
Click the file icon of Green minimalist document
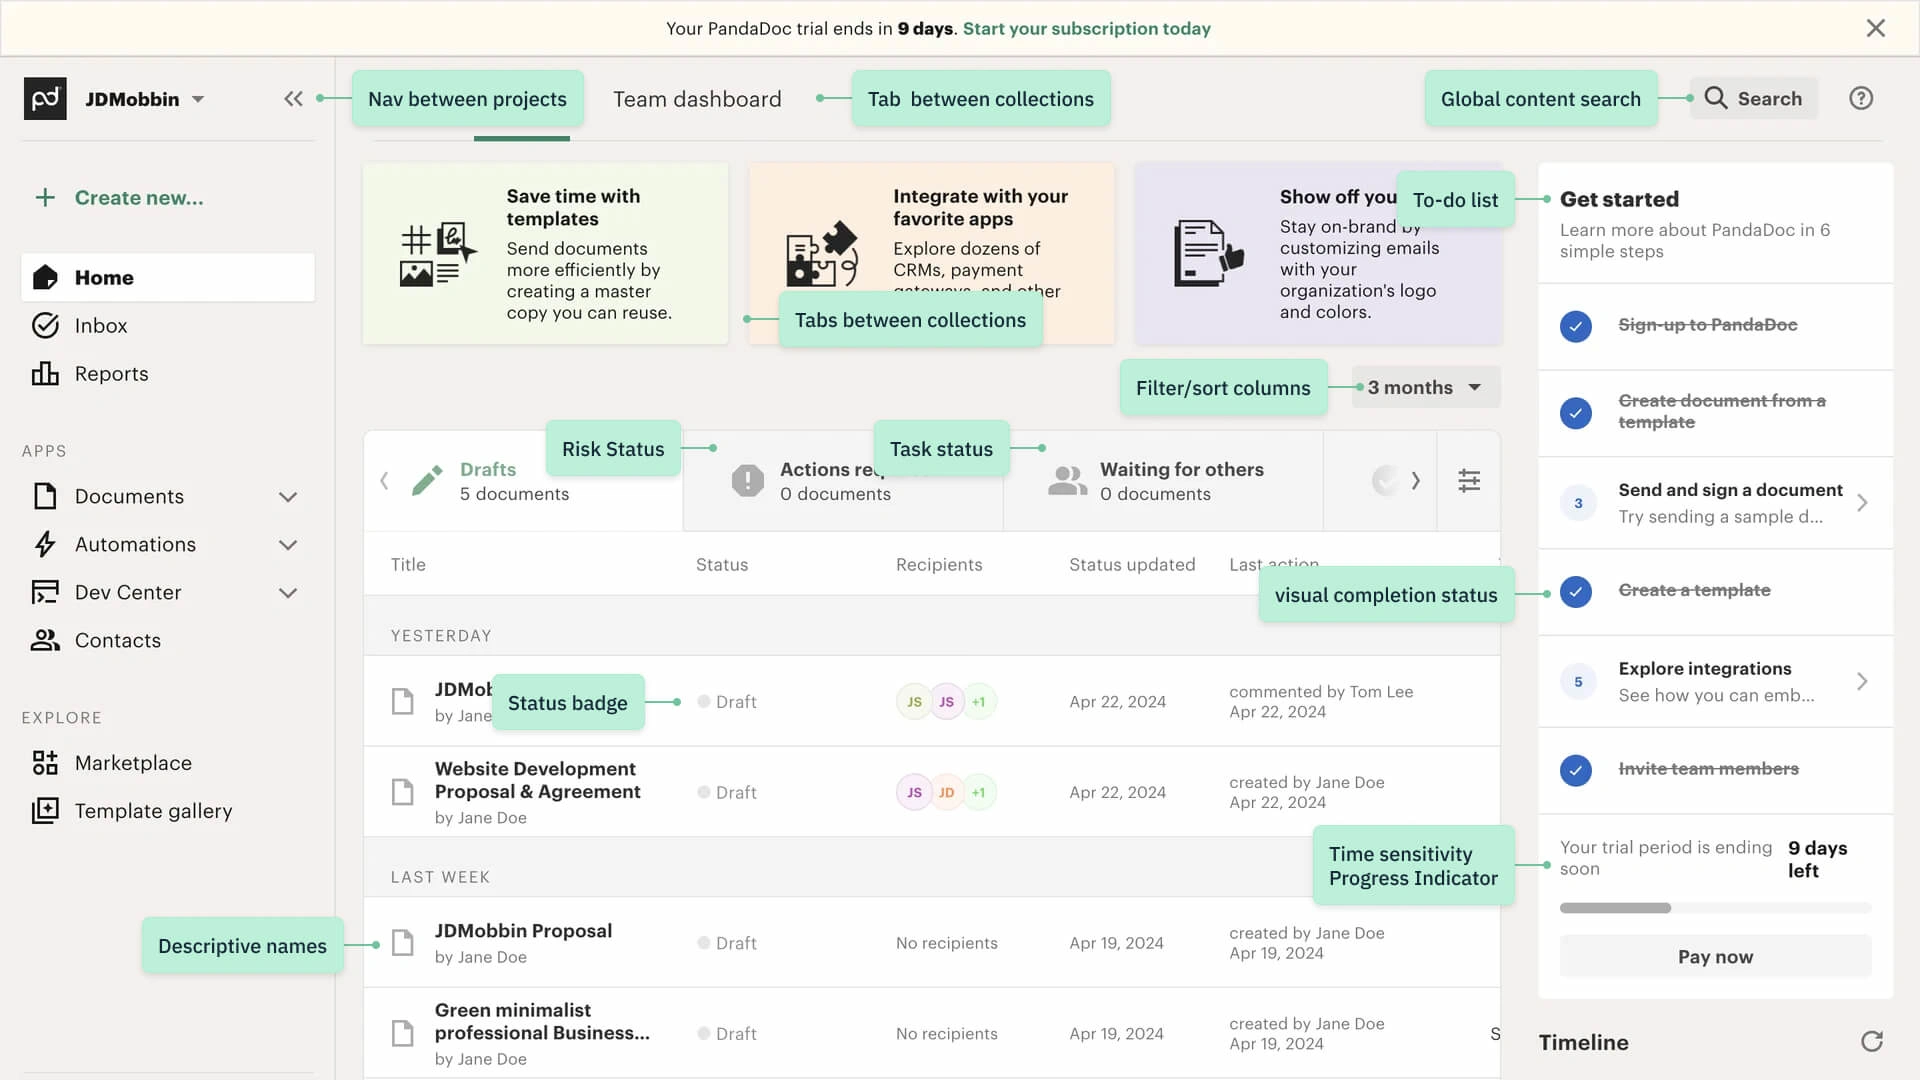[x=403, y=1033]
